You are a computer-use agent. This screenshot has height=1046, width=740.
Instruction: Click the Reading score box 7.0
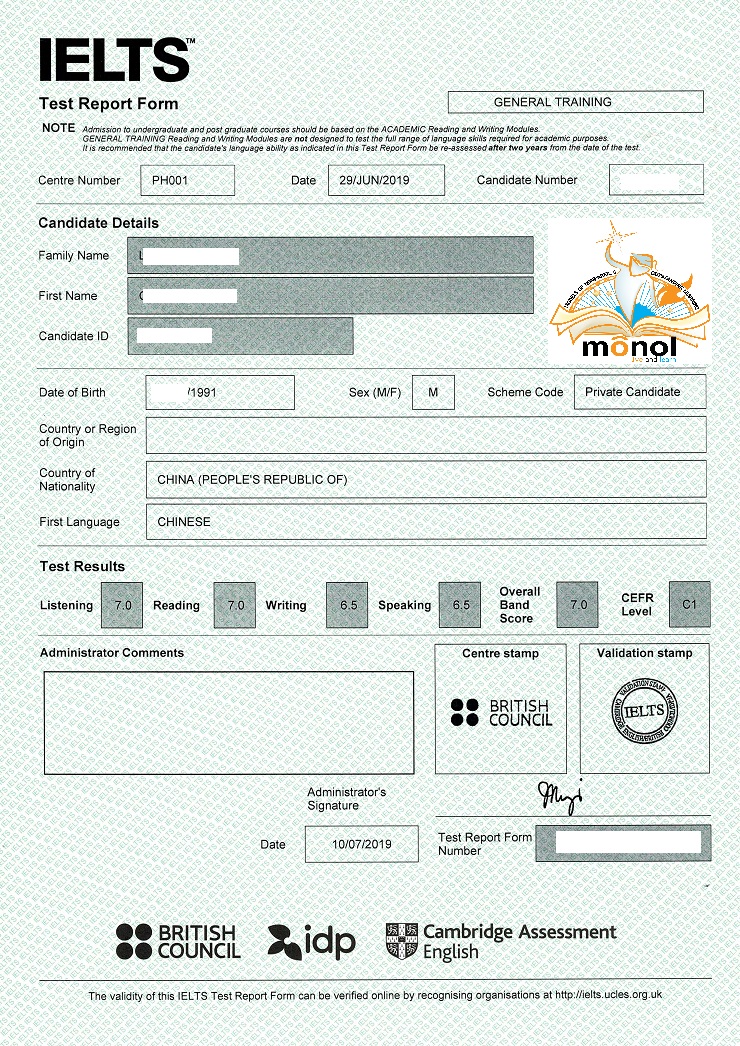(235, 605)
